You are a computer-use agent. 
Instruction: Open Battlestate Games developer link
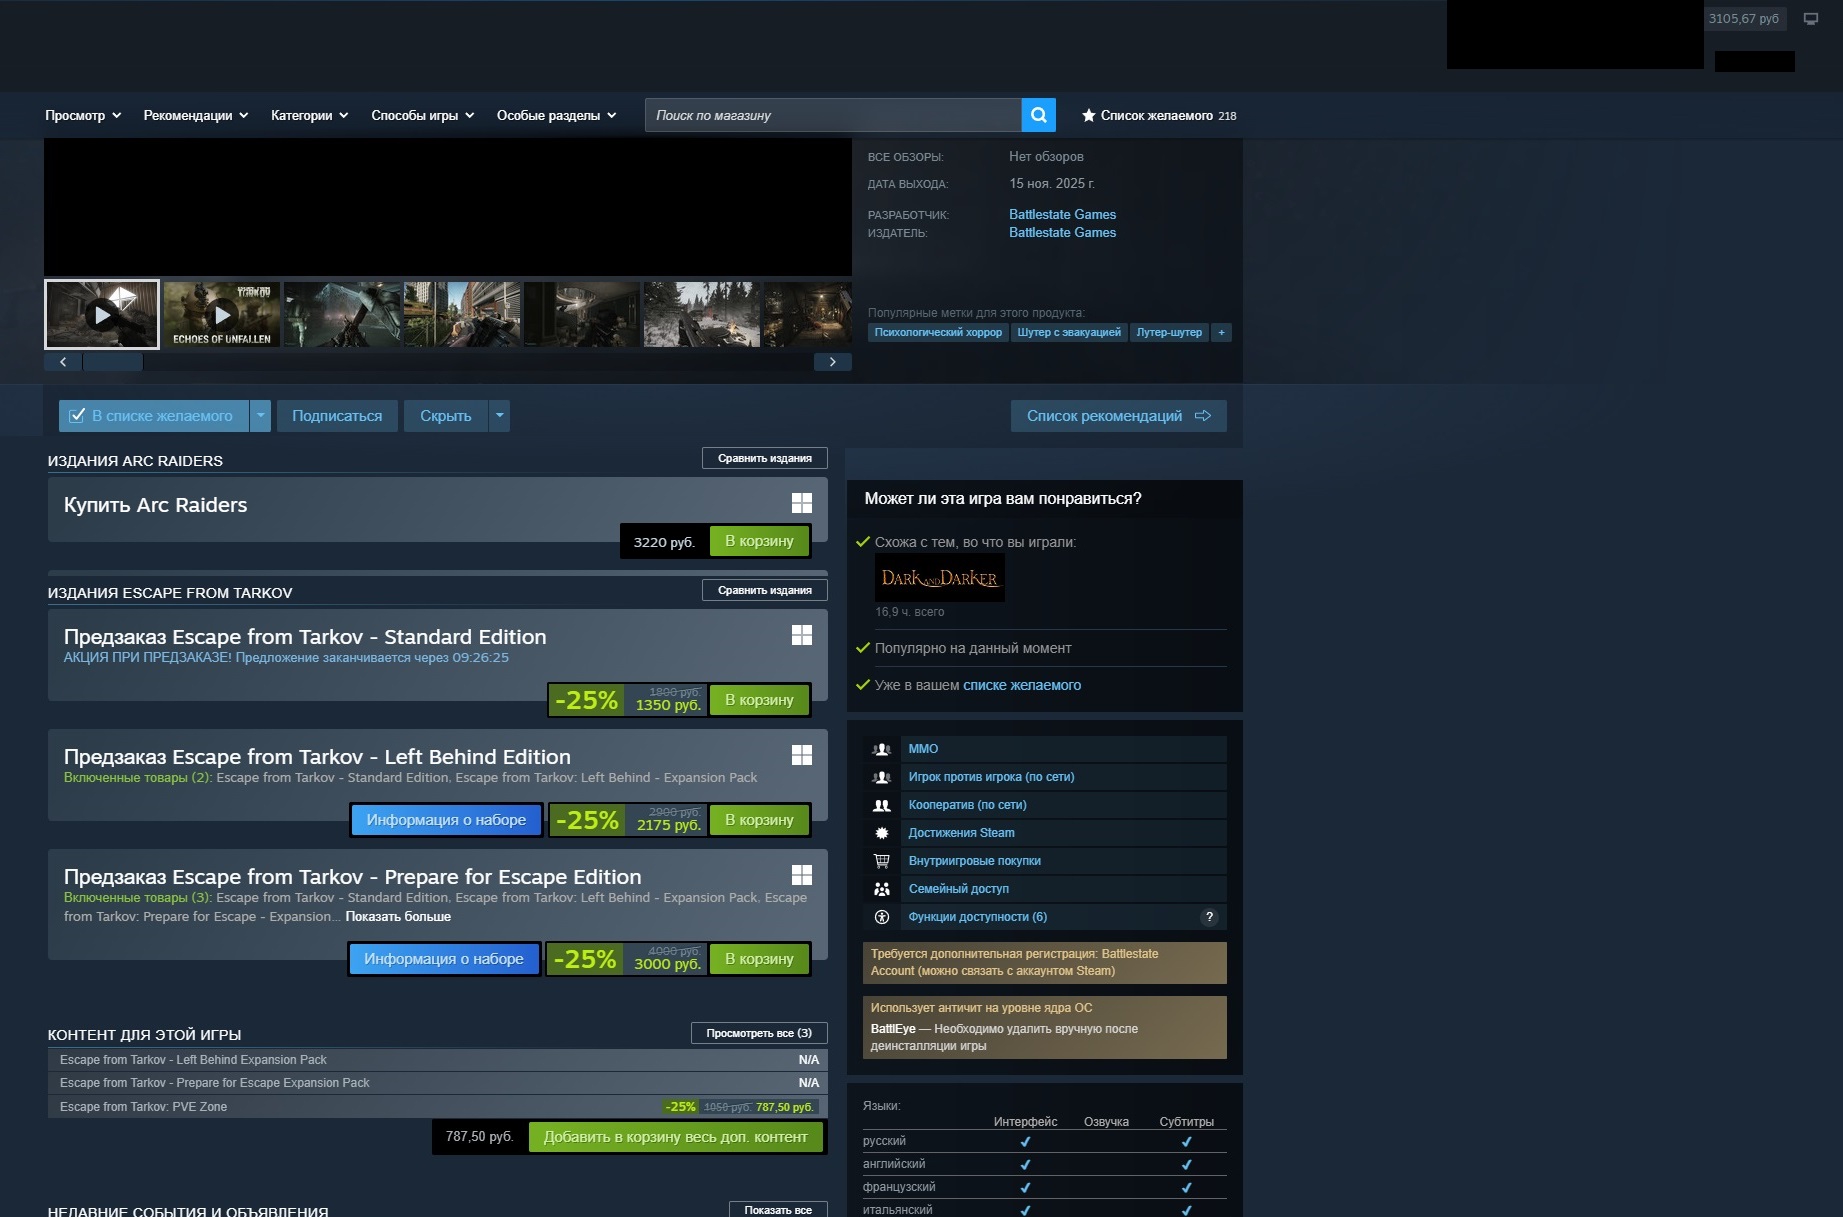(1062, 215)
